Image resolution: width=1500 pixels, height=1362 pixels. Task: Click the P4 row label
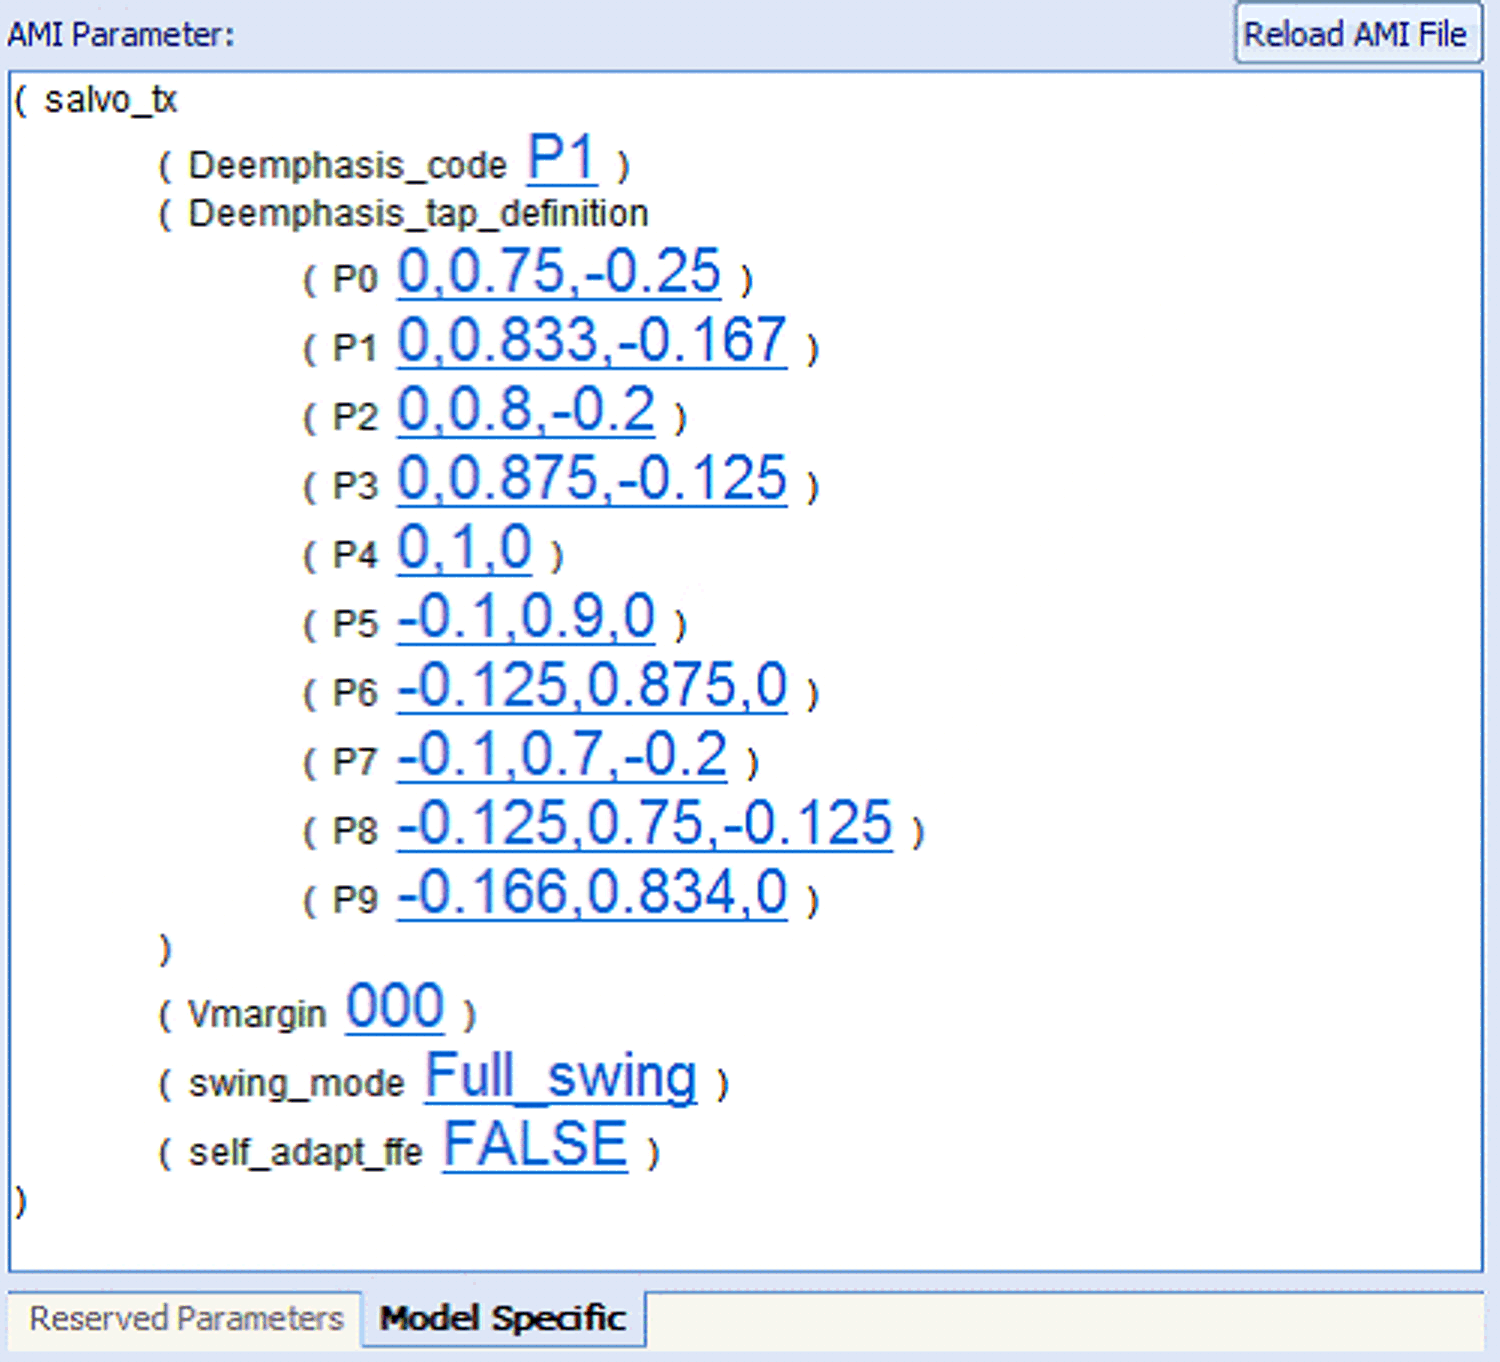[x=355, y=555]
